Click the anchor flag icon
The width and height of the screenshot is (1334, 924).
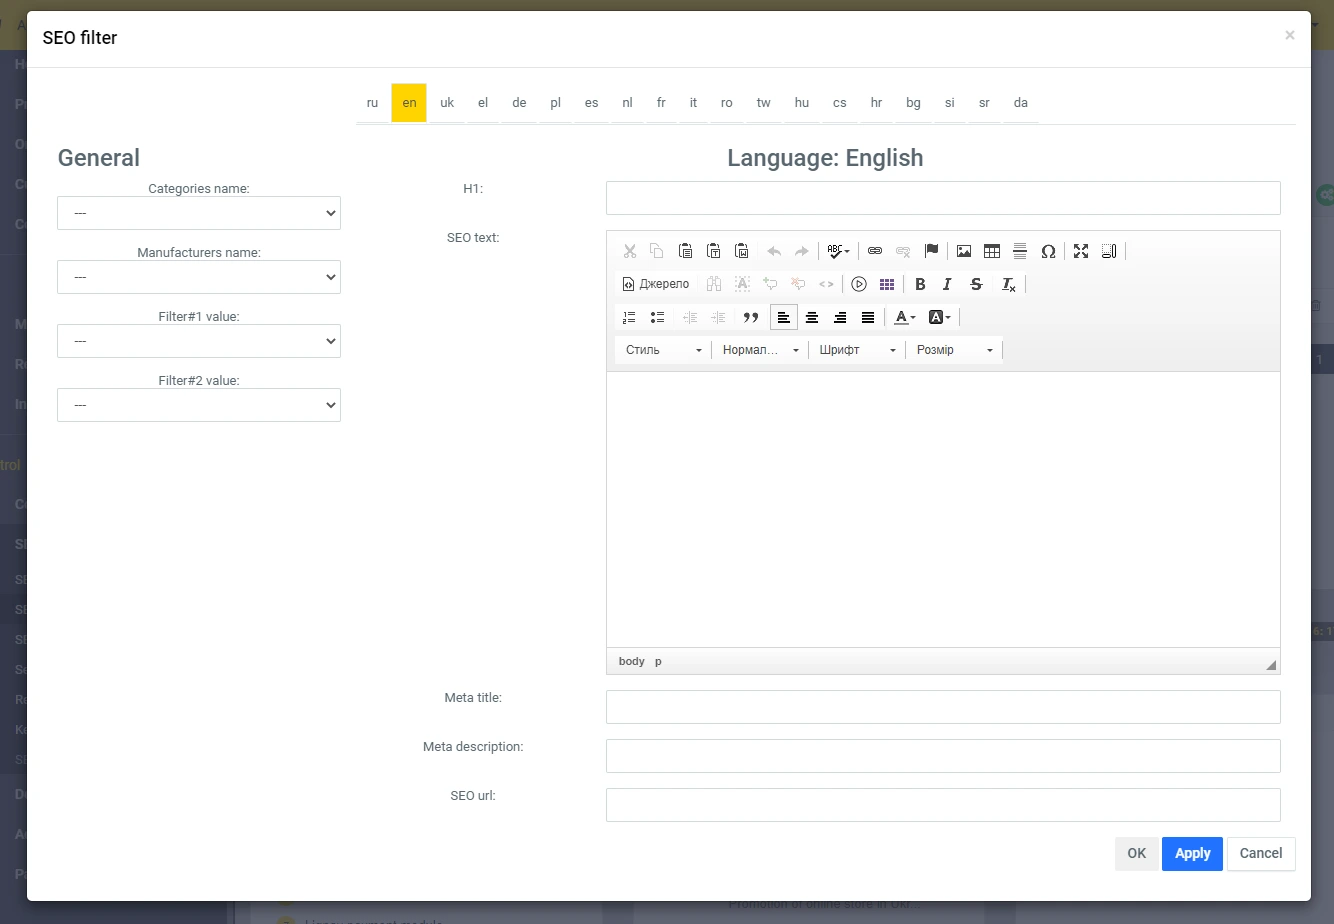tap(931, 251)
